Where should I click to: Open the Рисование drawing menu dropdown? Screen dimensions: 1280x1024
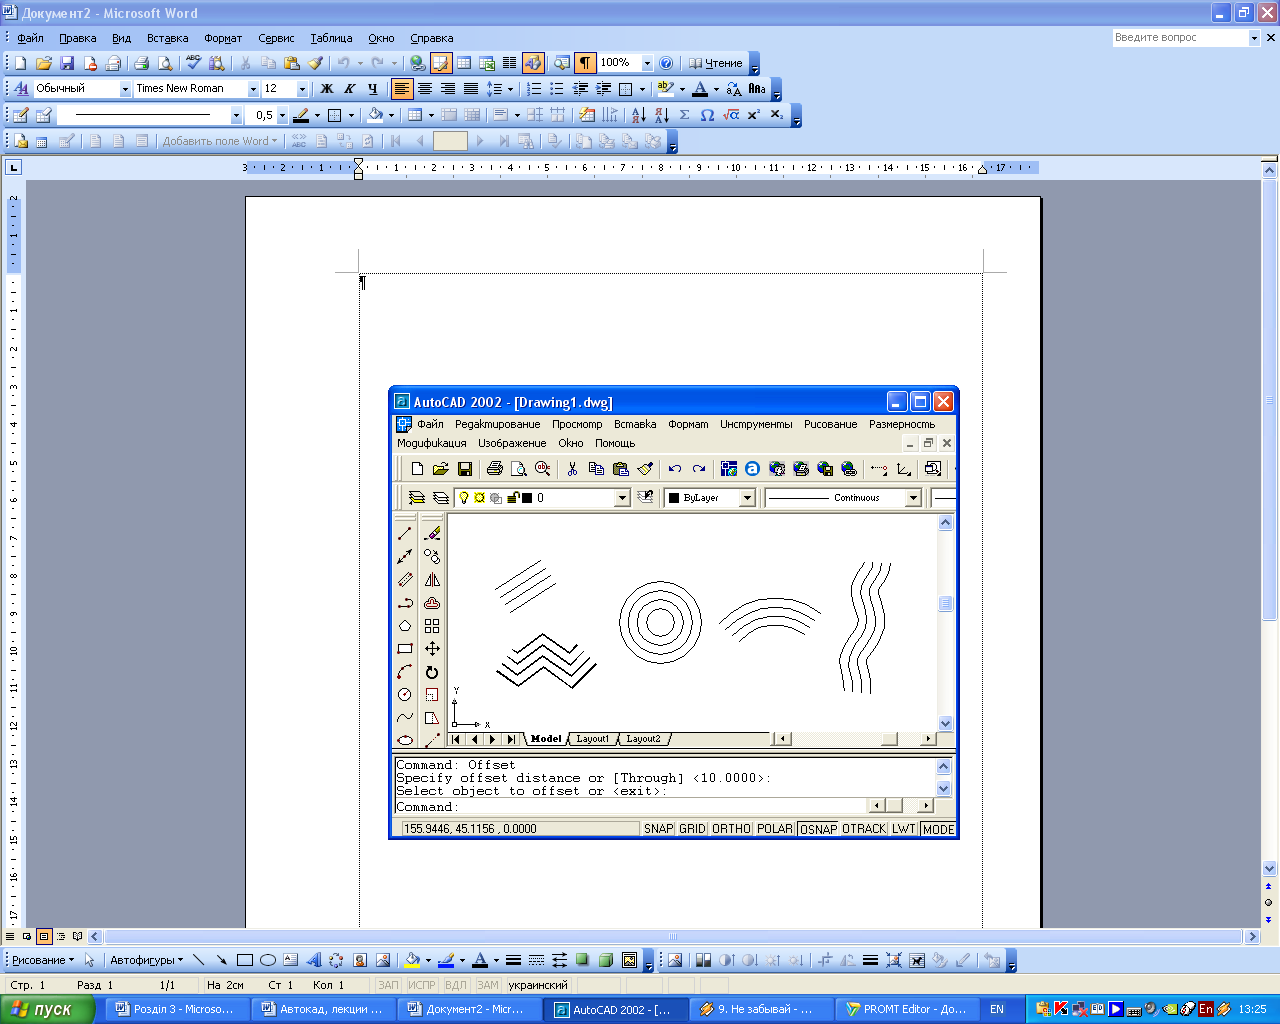click(x=43, y=960)
